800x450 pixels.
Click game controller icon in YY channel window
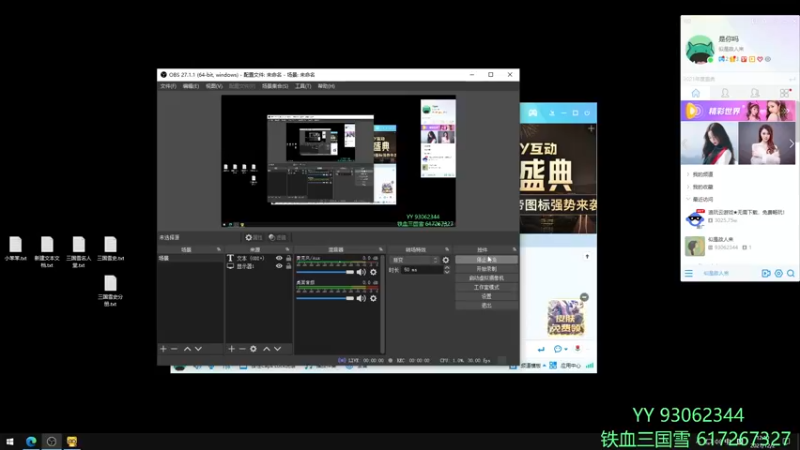click(x=533, y=113)
